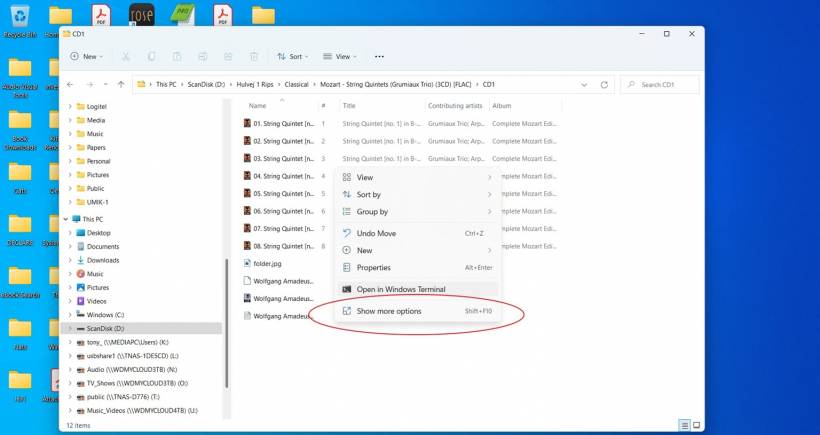The height and width of the screenshot is (435, 820).
Task: Click the Search CD1 input field
Action: 659,84
